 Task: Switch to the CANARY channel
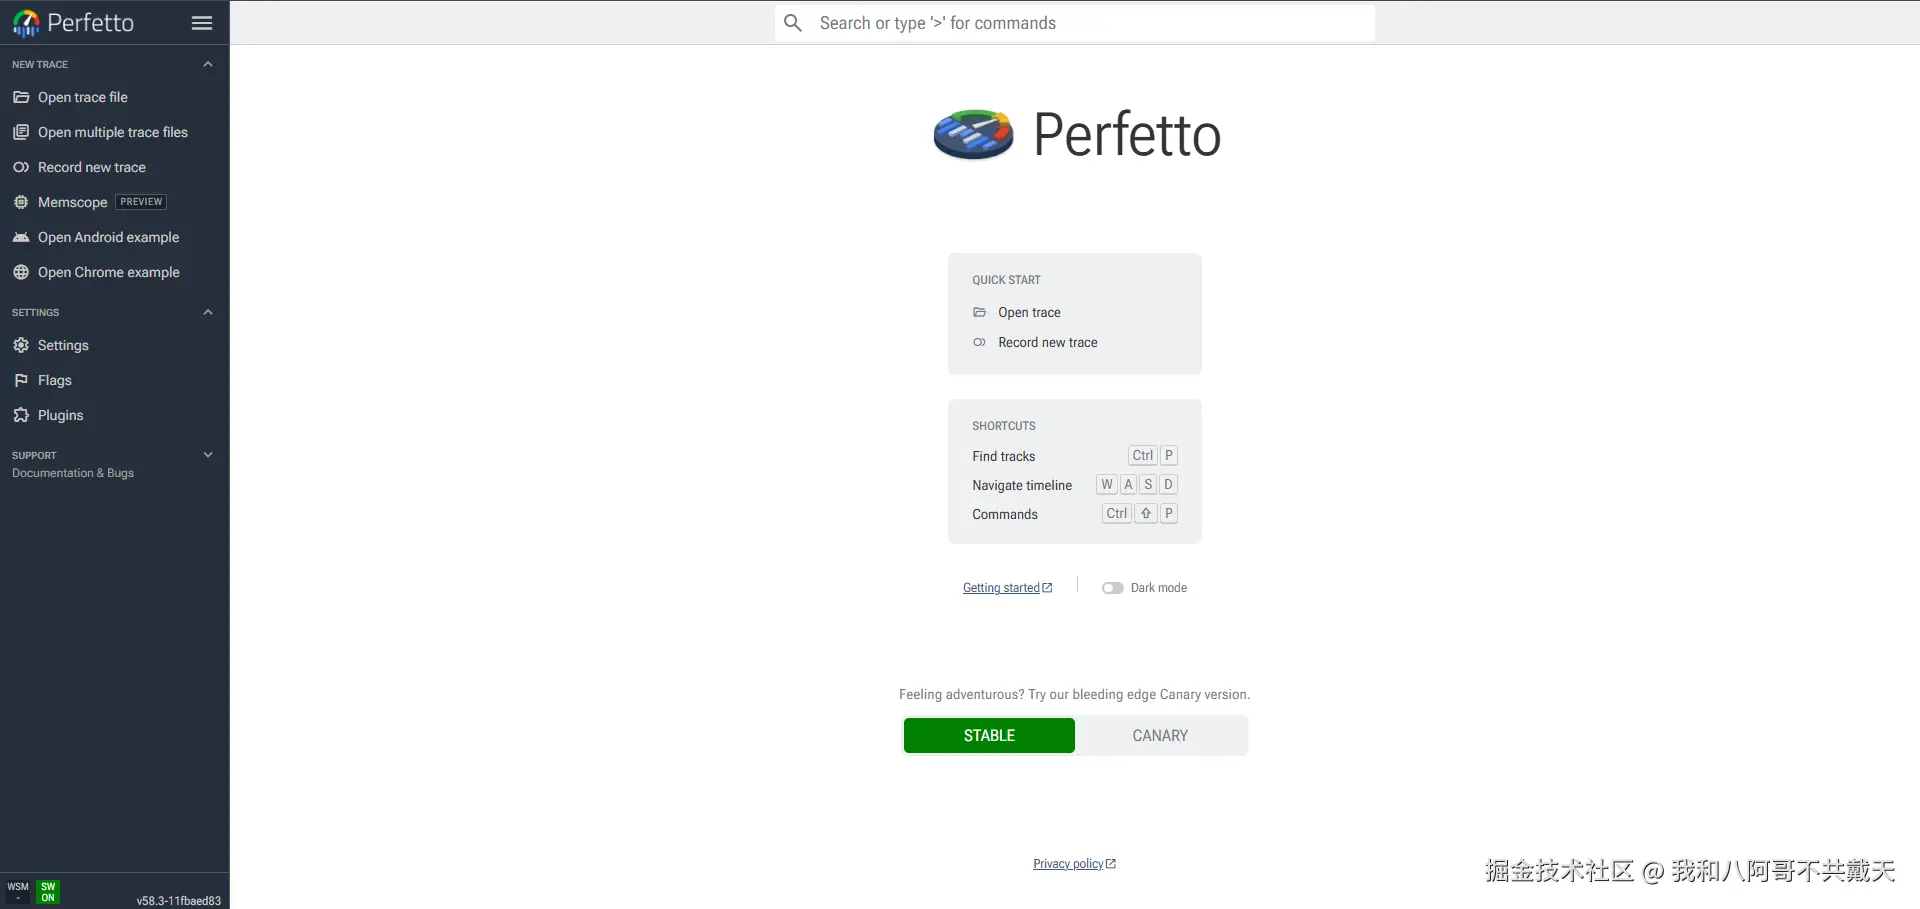(x=1160, y=736)
